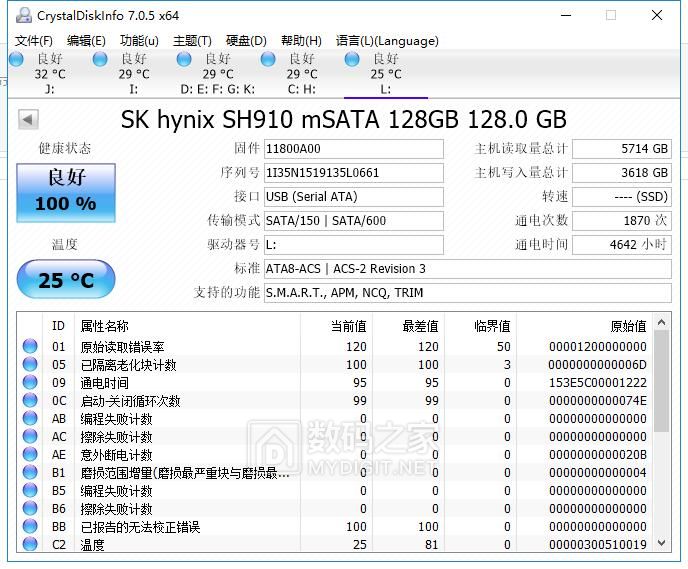Click the 属性名称 column header
Screen dimensions: 688x569
point(187,326)
